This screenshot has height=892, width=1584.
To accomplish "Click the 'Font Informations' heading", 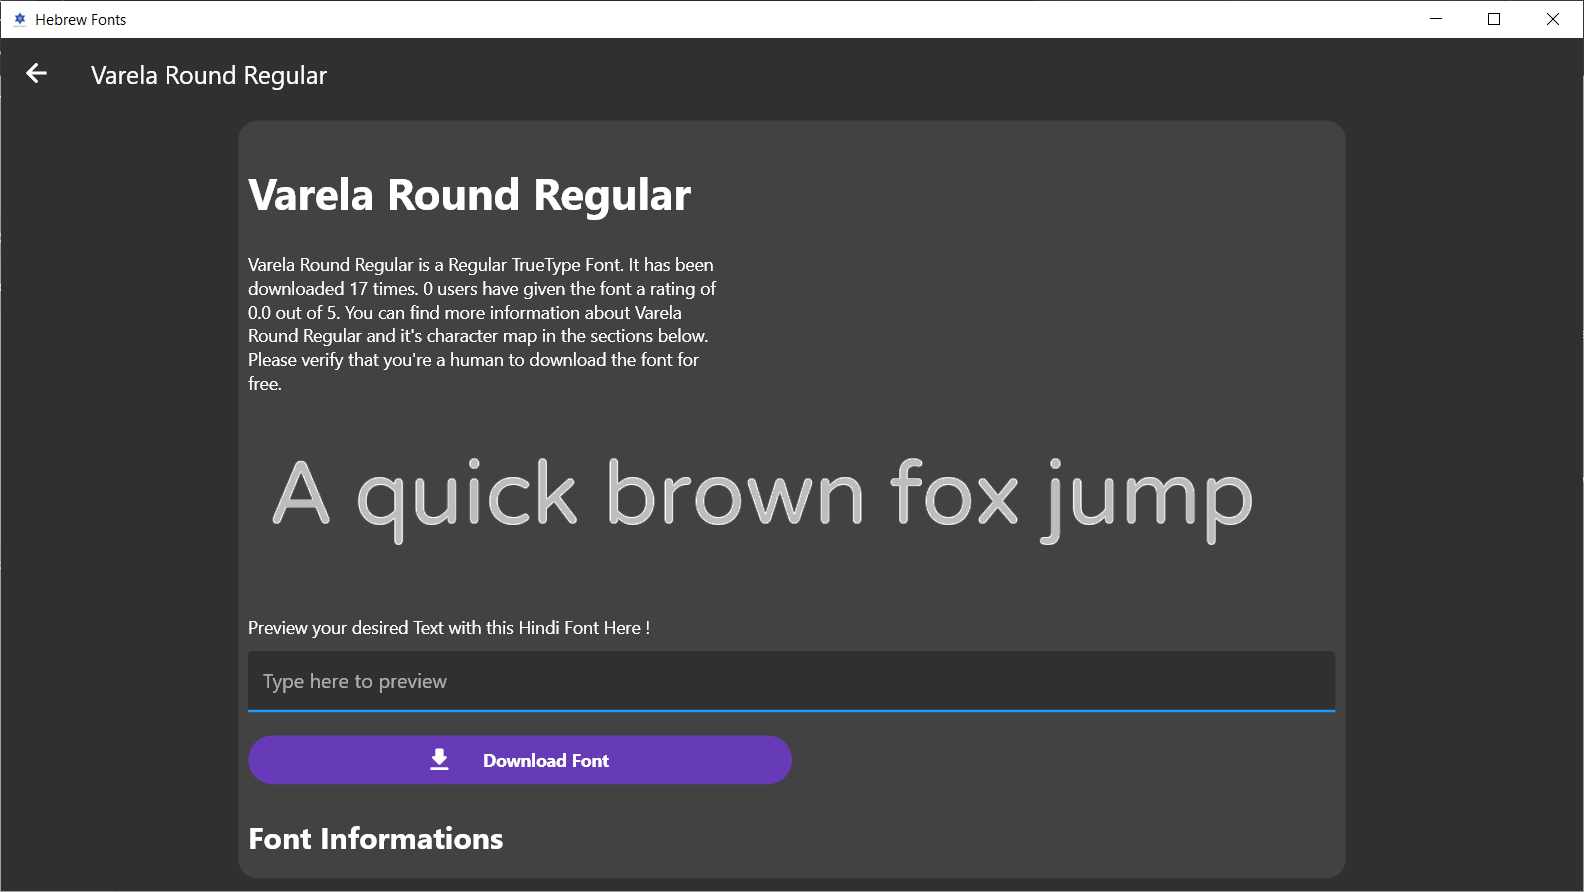I will pos(376,839).
